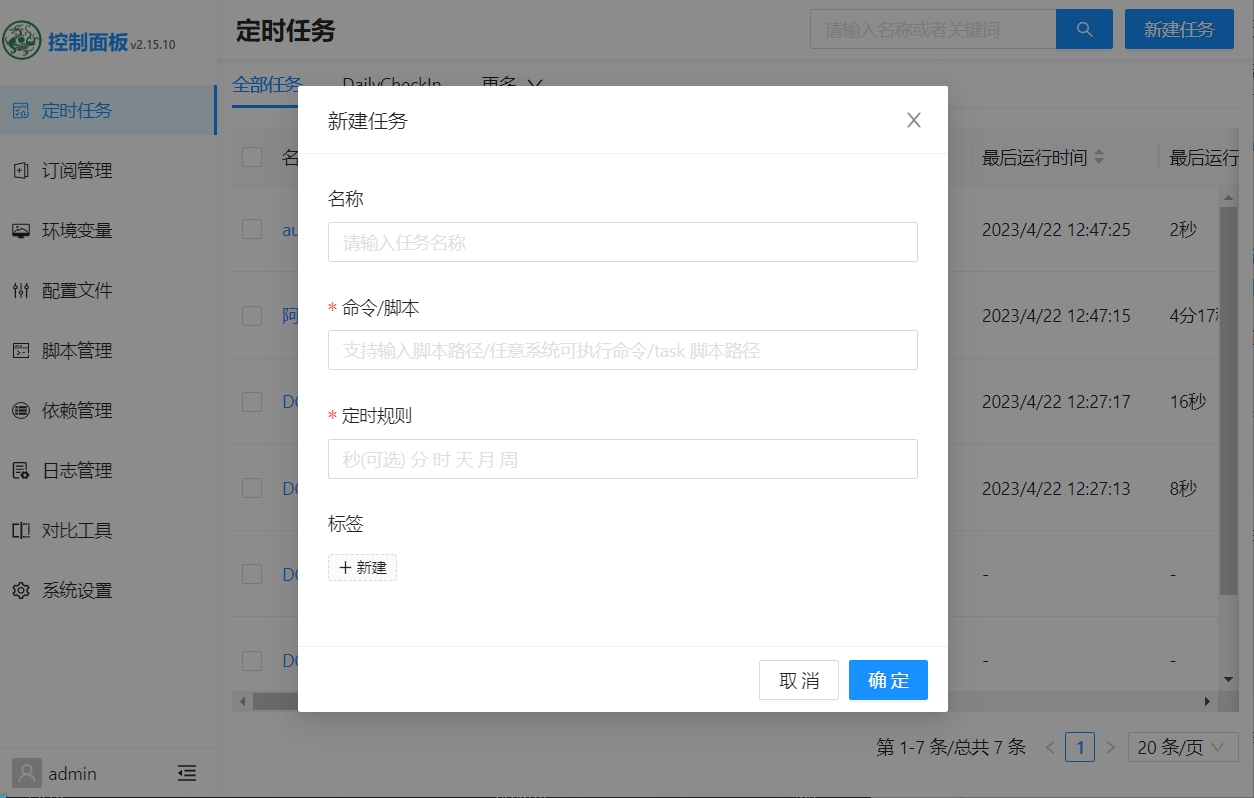Check the select-all checkbox in table header

pyautogui.click(x=251, y=157)
